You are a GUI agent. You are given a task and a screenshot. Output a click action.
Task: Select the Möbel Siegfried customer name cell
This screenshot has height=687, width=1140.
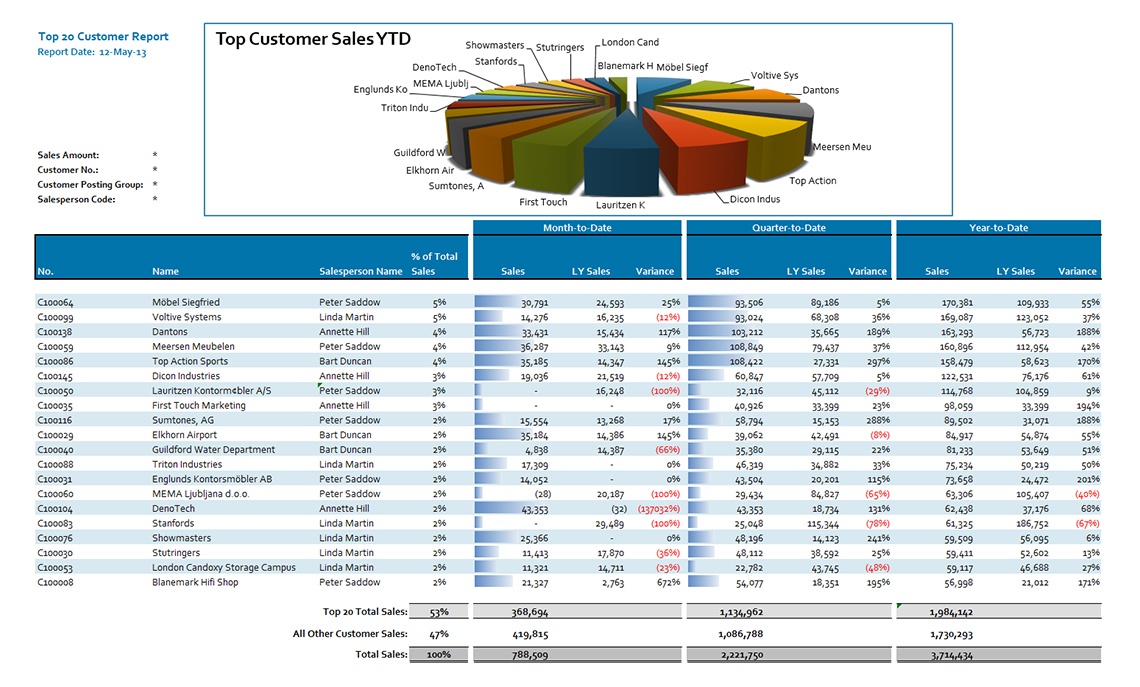coord(185,302)
